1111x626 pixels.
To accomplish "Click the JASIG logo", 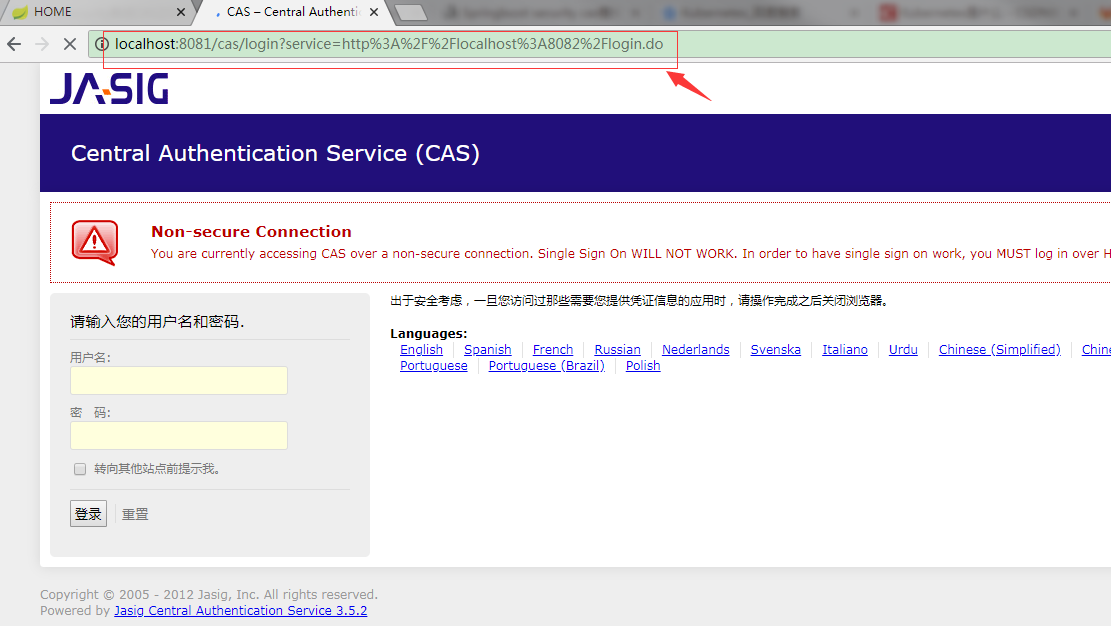I will coord(109,89).
